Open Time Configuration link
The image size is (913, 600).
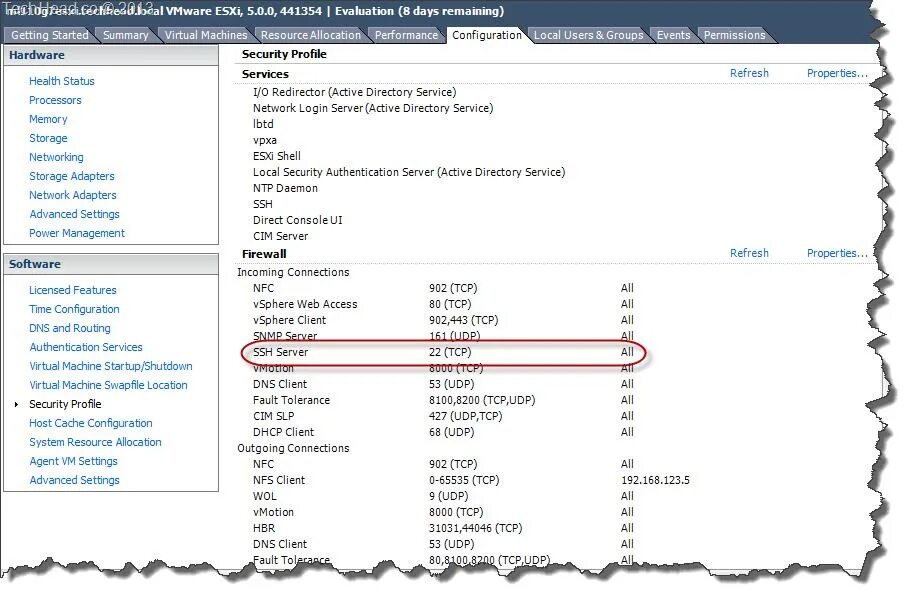[74, 309]
